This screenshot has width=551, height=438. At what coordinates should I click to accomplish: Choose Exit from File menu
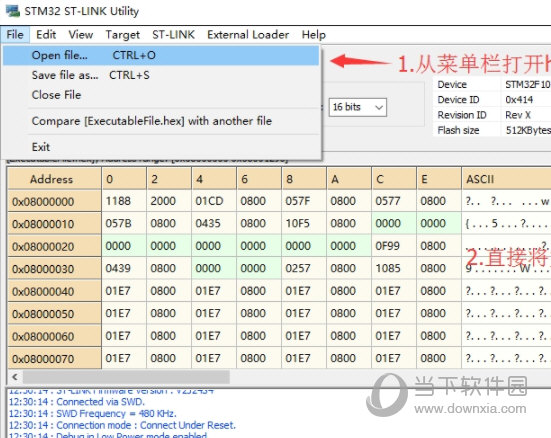(161, 147)
